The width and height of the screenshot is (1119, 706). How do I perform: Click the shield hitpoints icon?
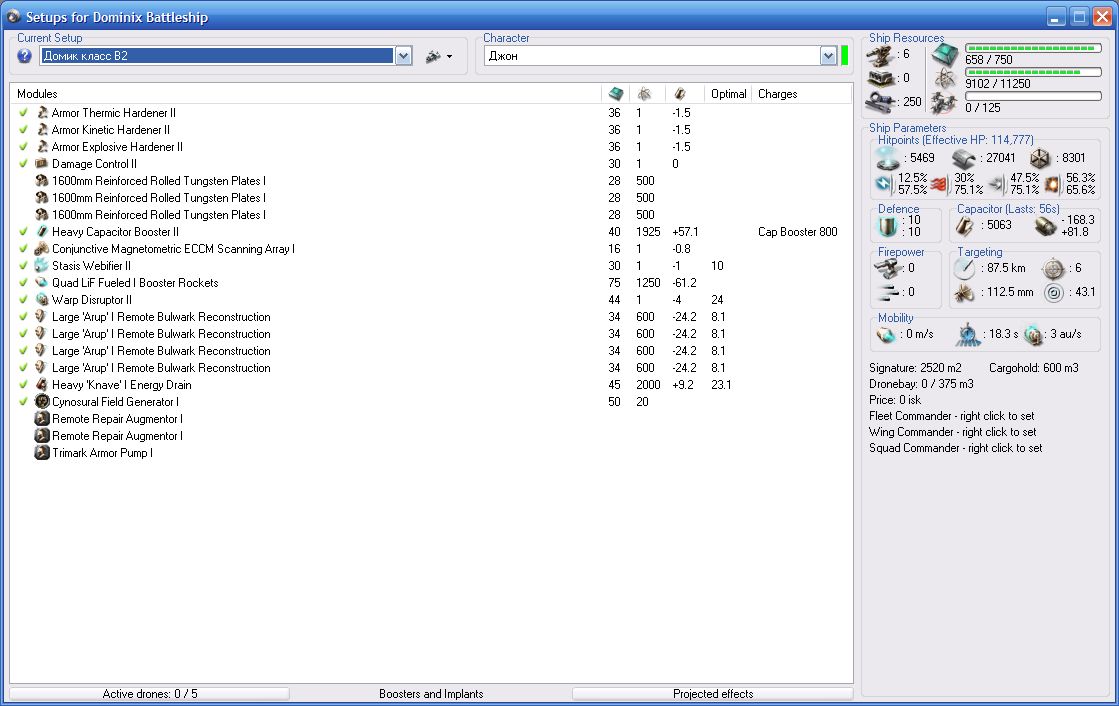click(x=888, y=158)
